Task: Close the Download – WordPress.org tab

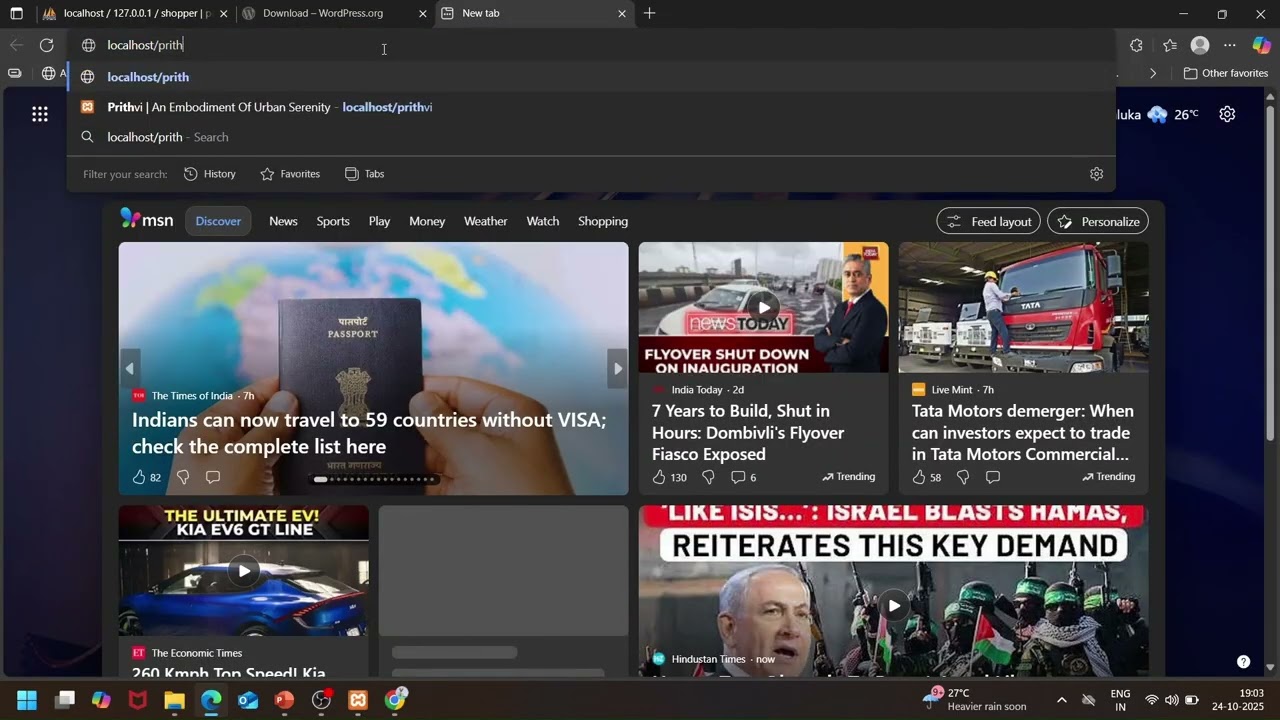Action: [422, 14]
